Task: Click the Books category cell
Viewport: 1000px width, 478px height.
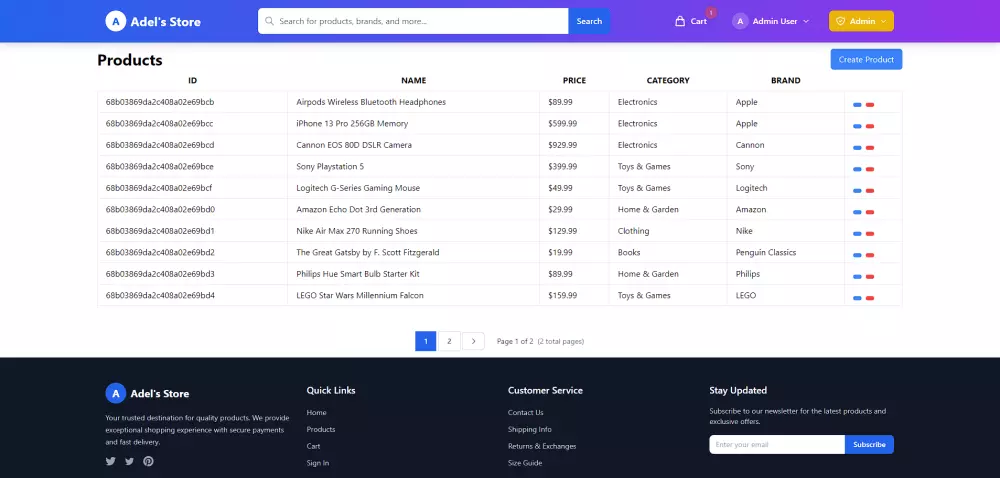Action: [629, 252]
